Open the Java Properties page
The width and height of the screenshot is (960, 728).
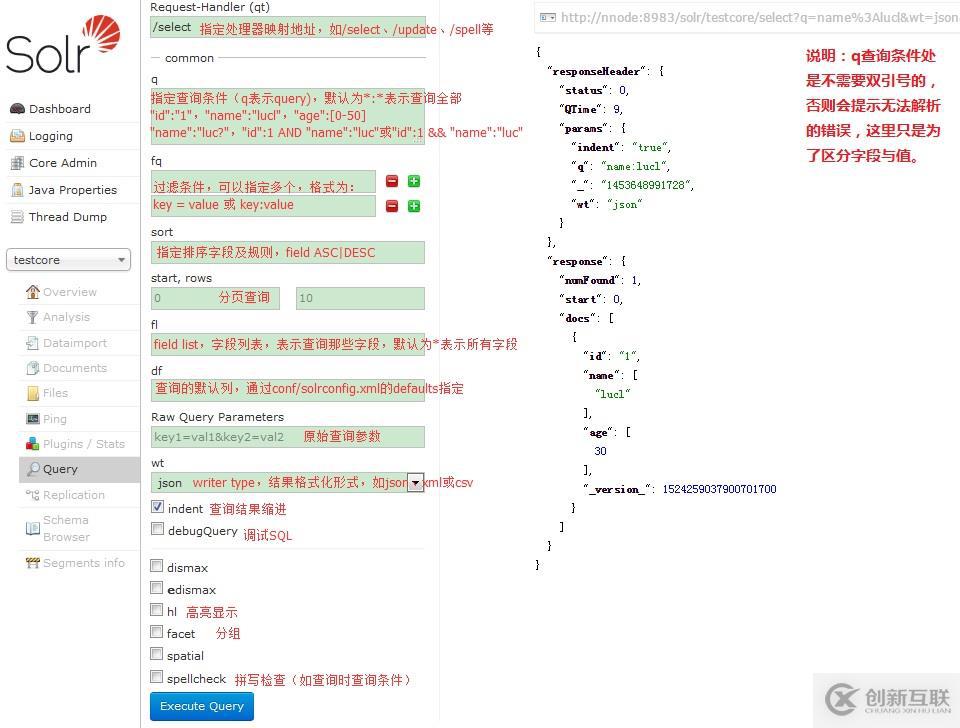pyautogui.click(x=73, y=190)
